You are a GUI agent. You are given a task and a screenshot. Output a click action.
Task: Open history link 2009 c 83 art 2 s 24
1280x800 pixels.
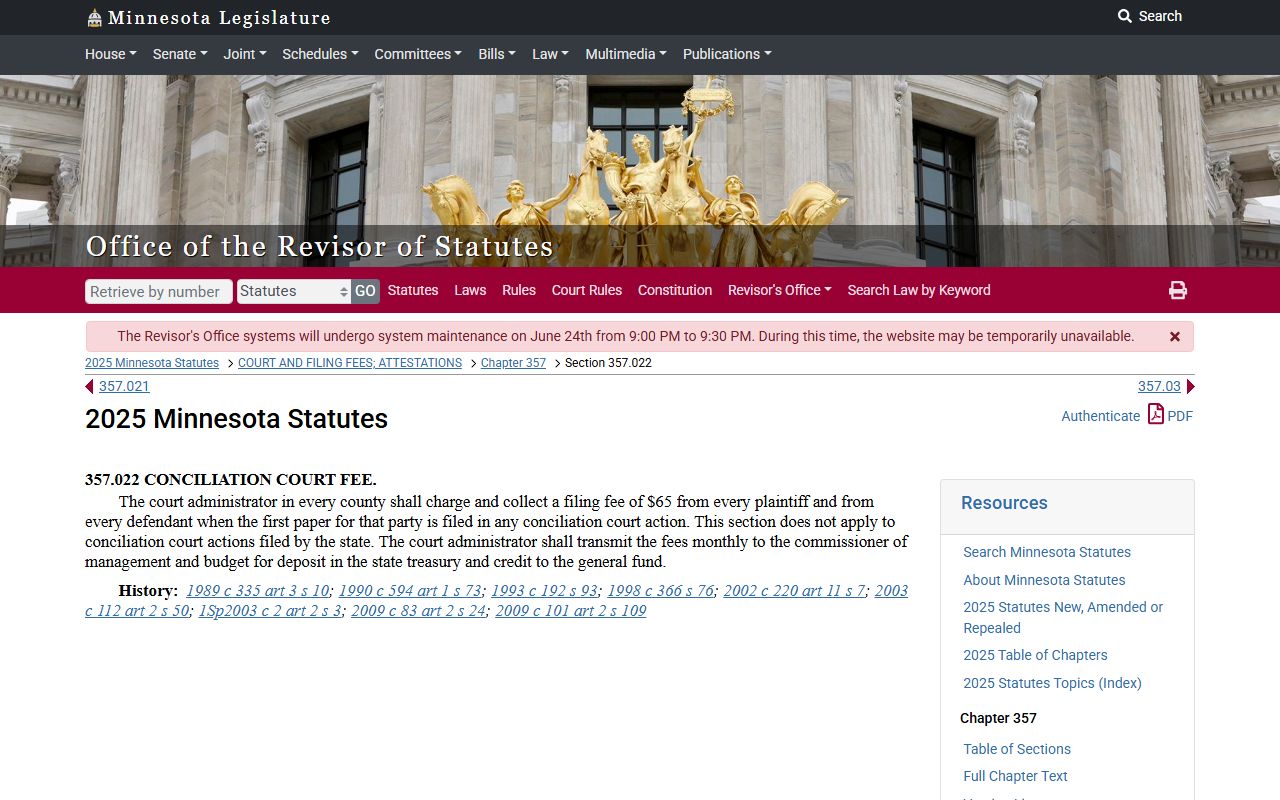coord(419,611)
